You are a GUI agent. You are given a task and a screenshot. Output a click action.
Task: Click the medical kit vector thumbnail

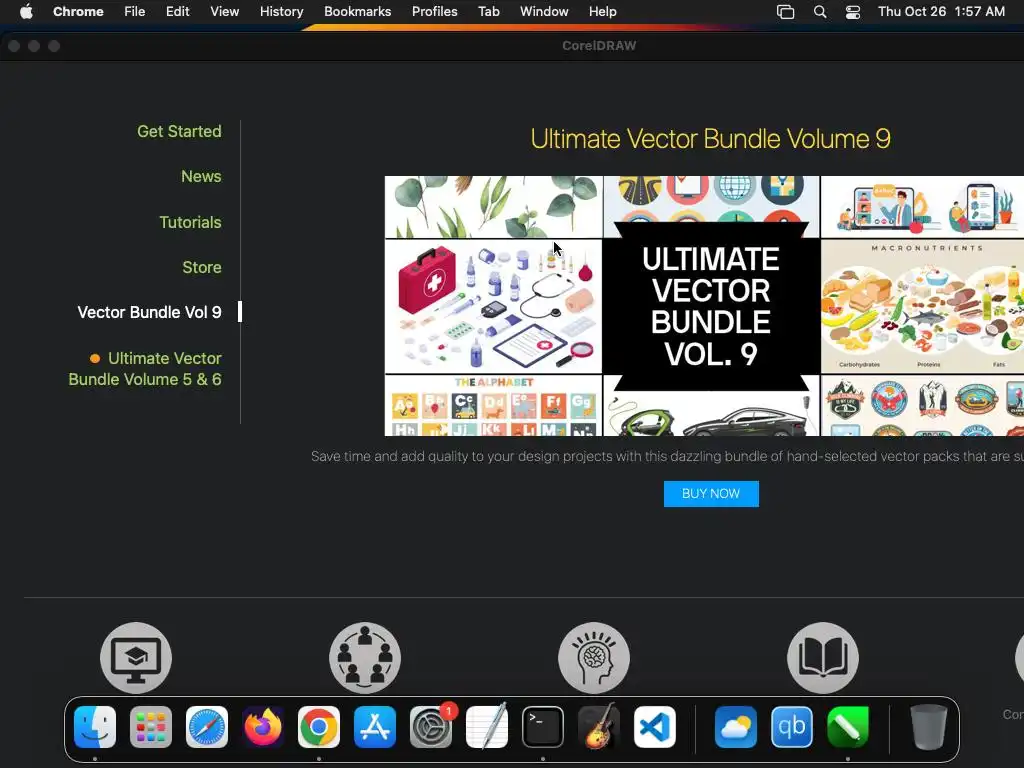tap(493, 306)
